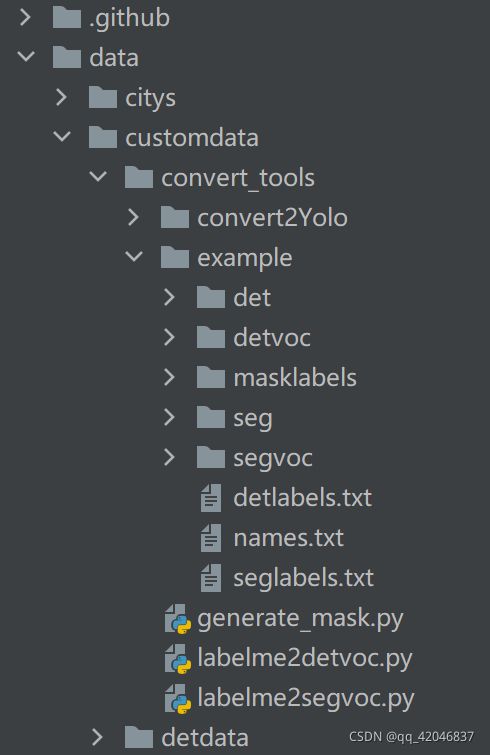The image size is (490, 755).
Task: Collapse the customdata folder chevron
Action: [62, 137]
